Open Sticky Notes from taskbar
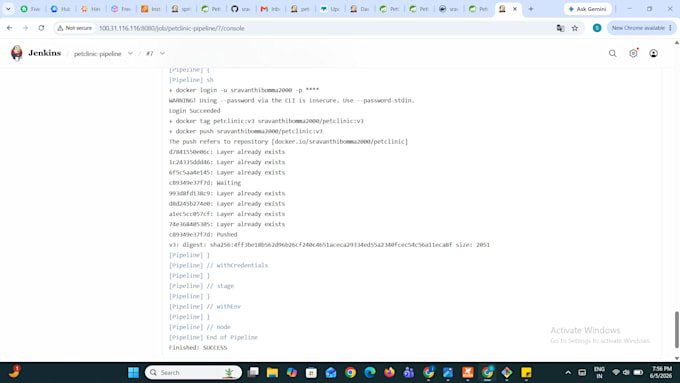The image size is (680, 383). tap(526, 372)
